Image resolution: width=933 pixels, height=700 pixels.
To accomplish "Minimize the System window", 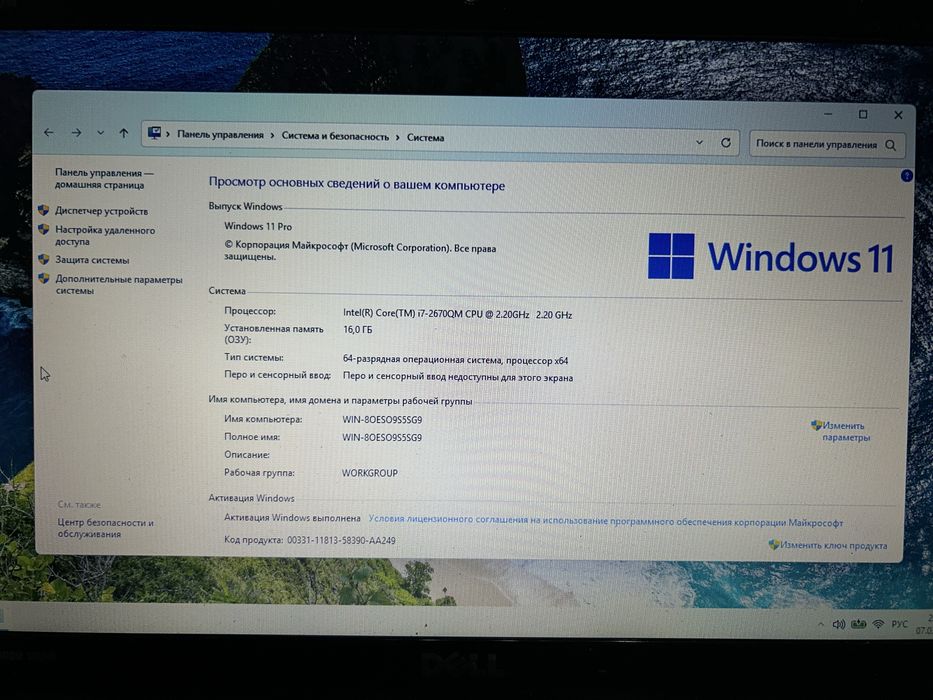I will pos(828,113).
